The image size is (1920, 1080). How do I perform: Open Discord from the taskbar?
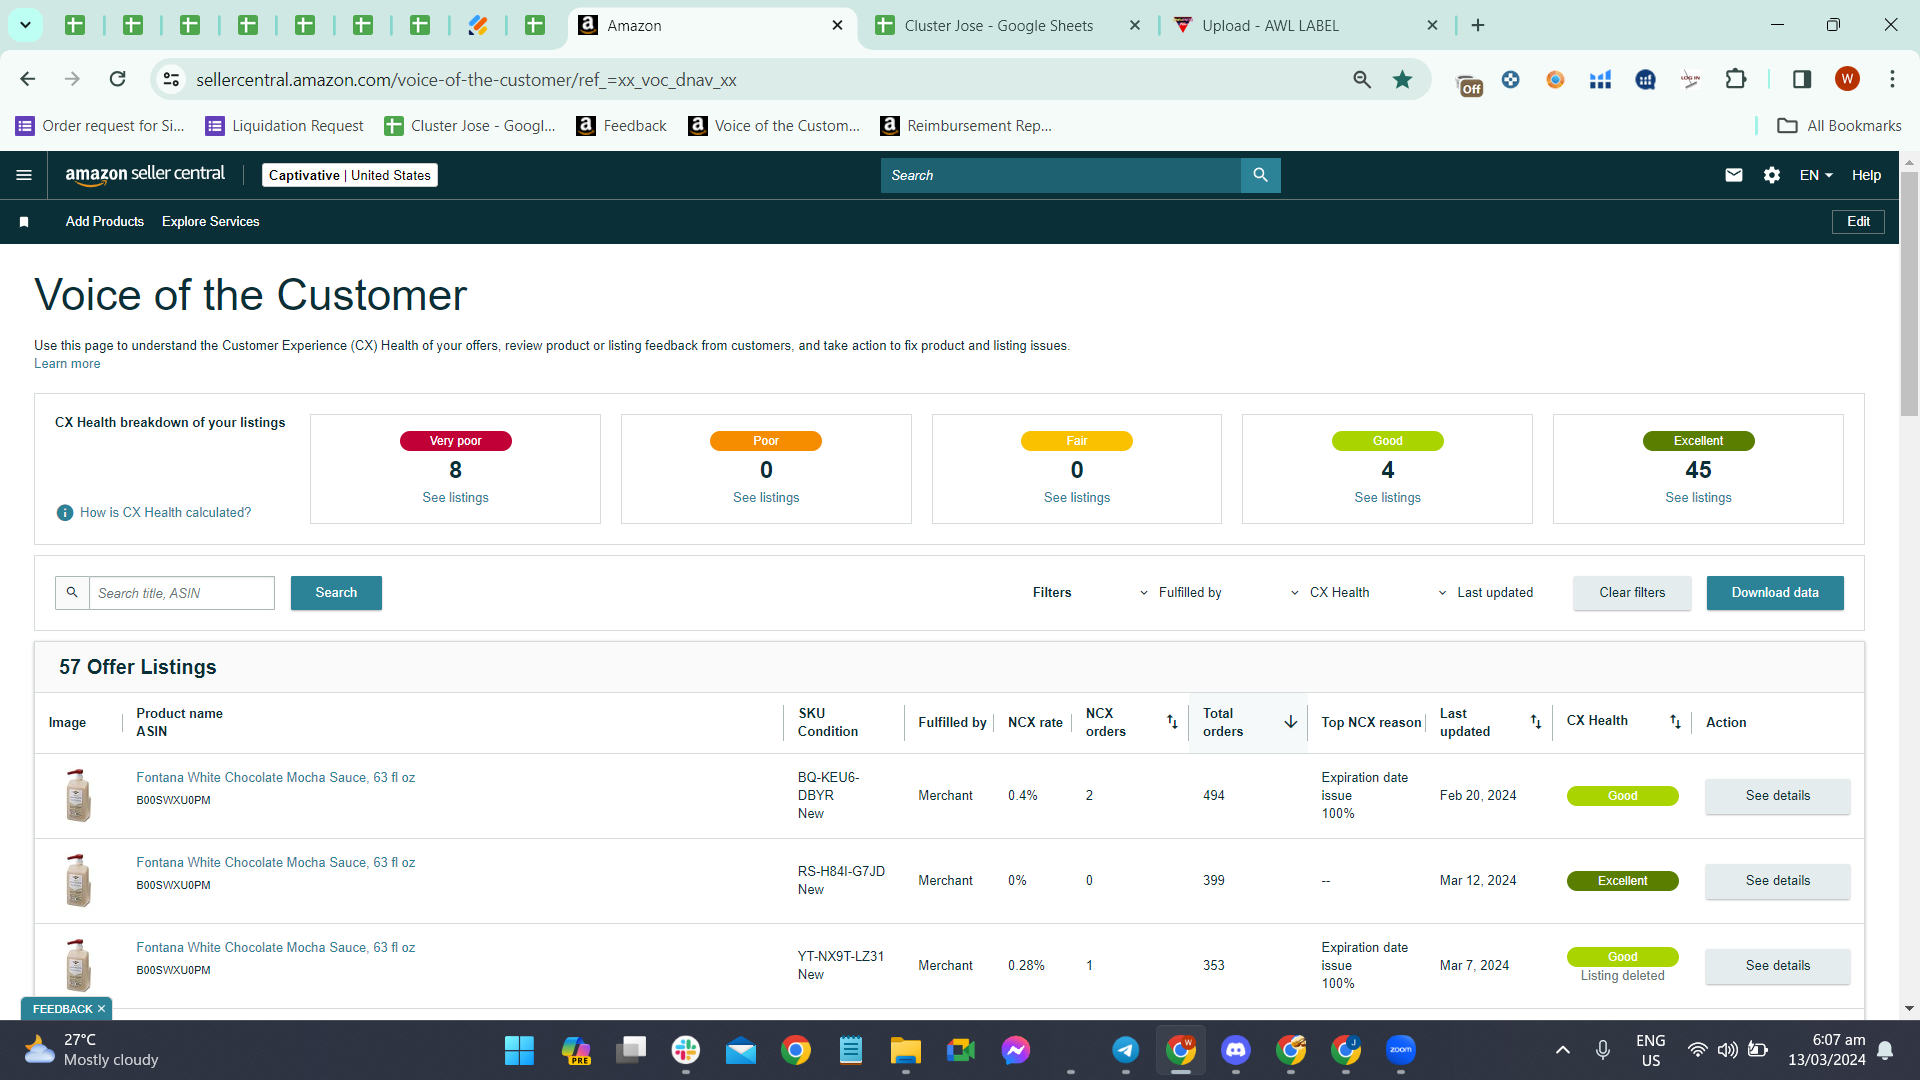(1236, 1050)
